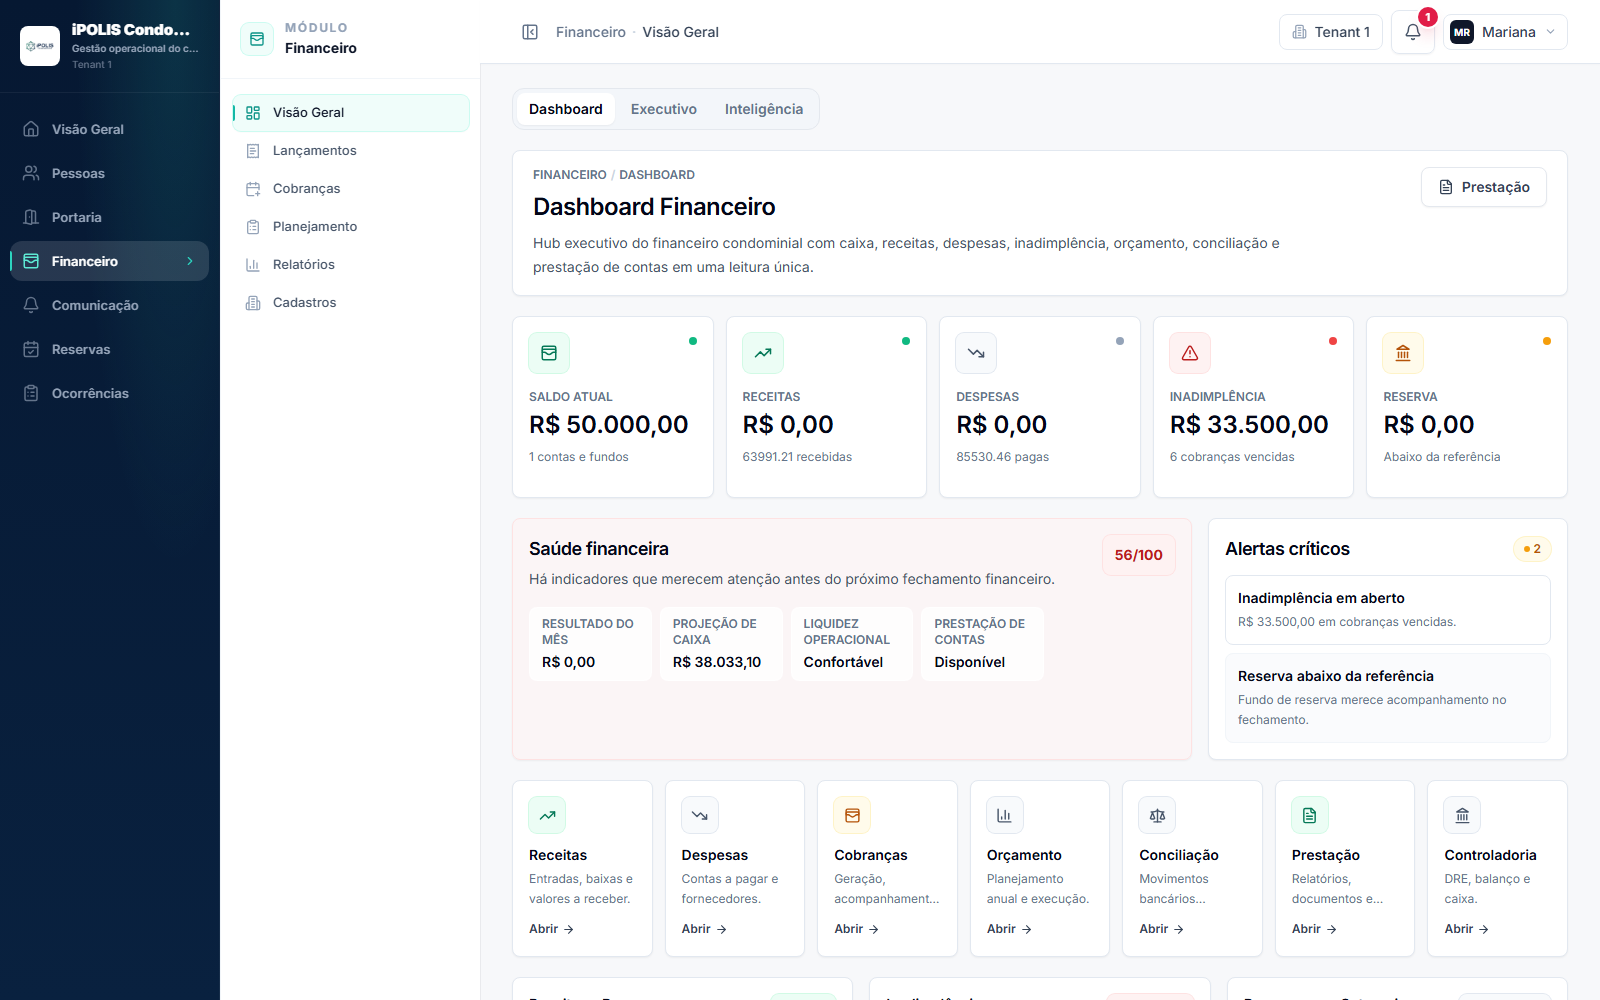1600x1000 pixels.
Task: Click the MR user avatar
Action: pos(1462,32)
